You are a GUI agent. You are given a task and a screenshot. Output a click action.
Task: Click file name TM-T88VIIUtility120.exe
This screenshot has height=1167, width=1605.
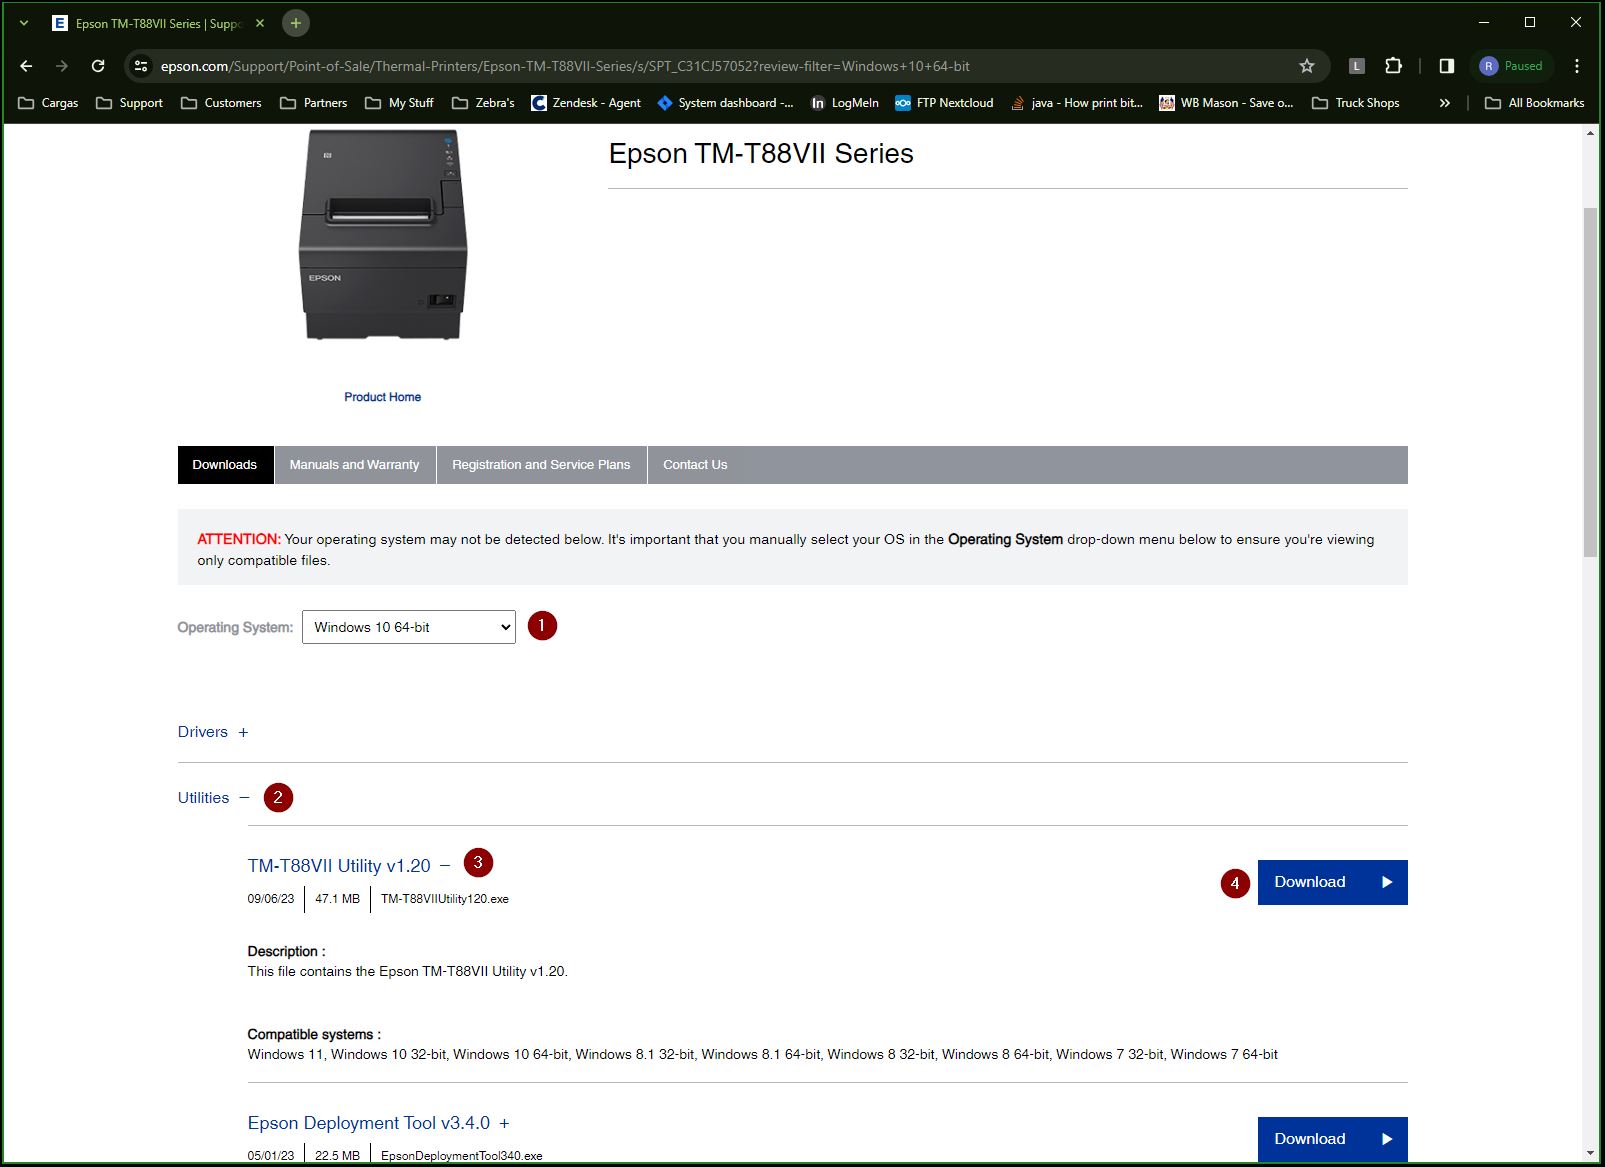445,899
